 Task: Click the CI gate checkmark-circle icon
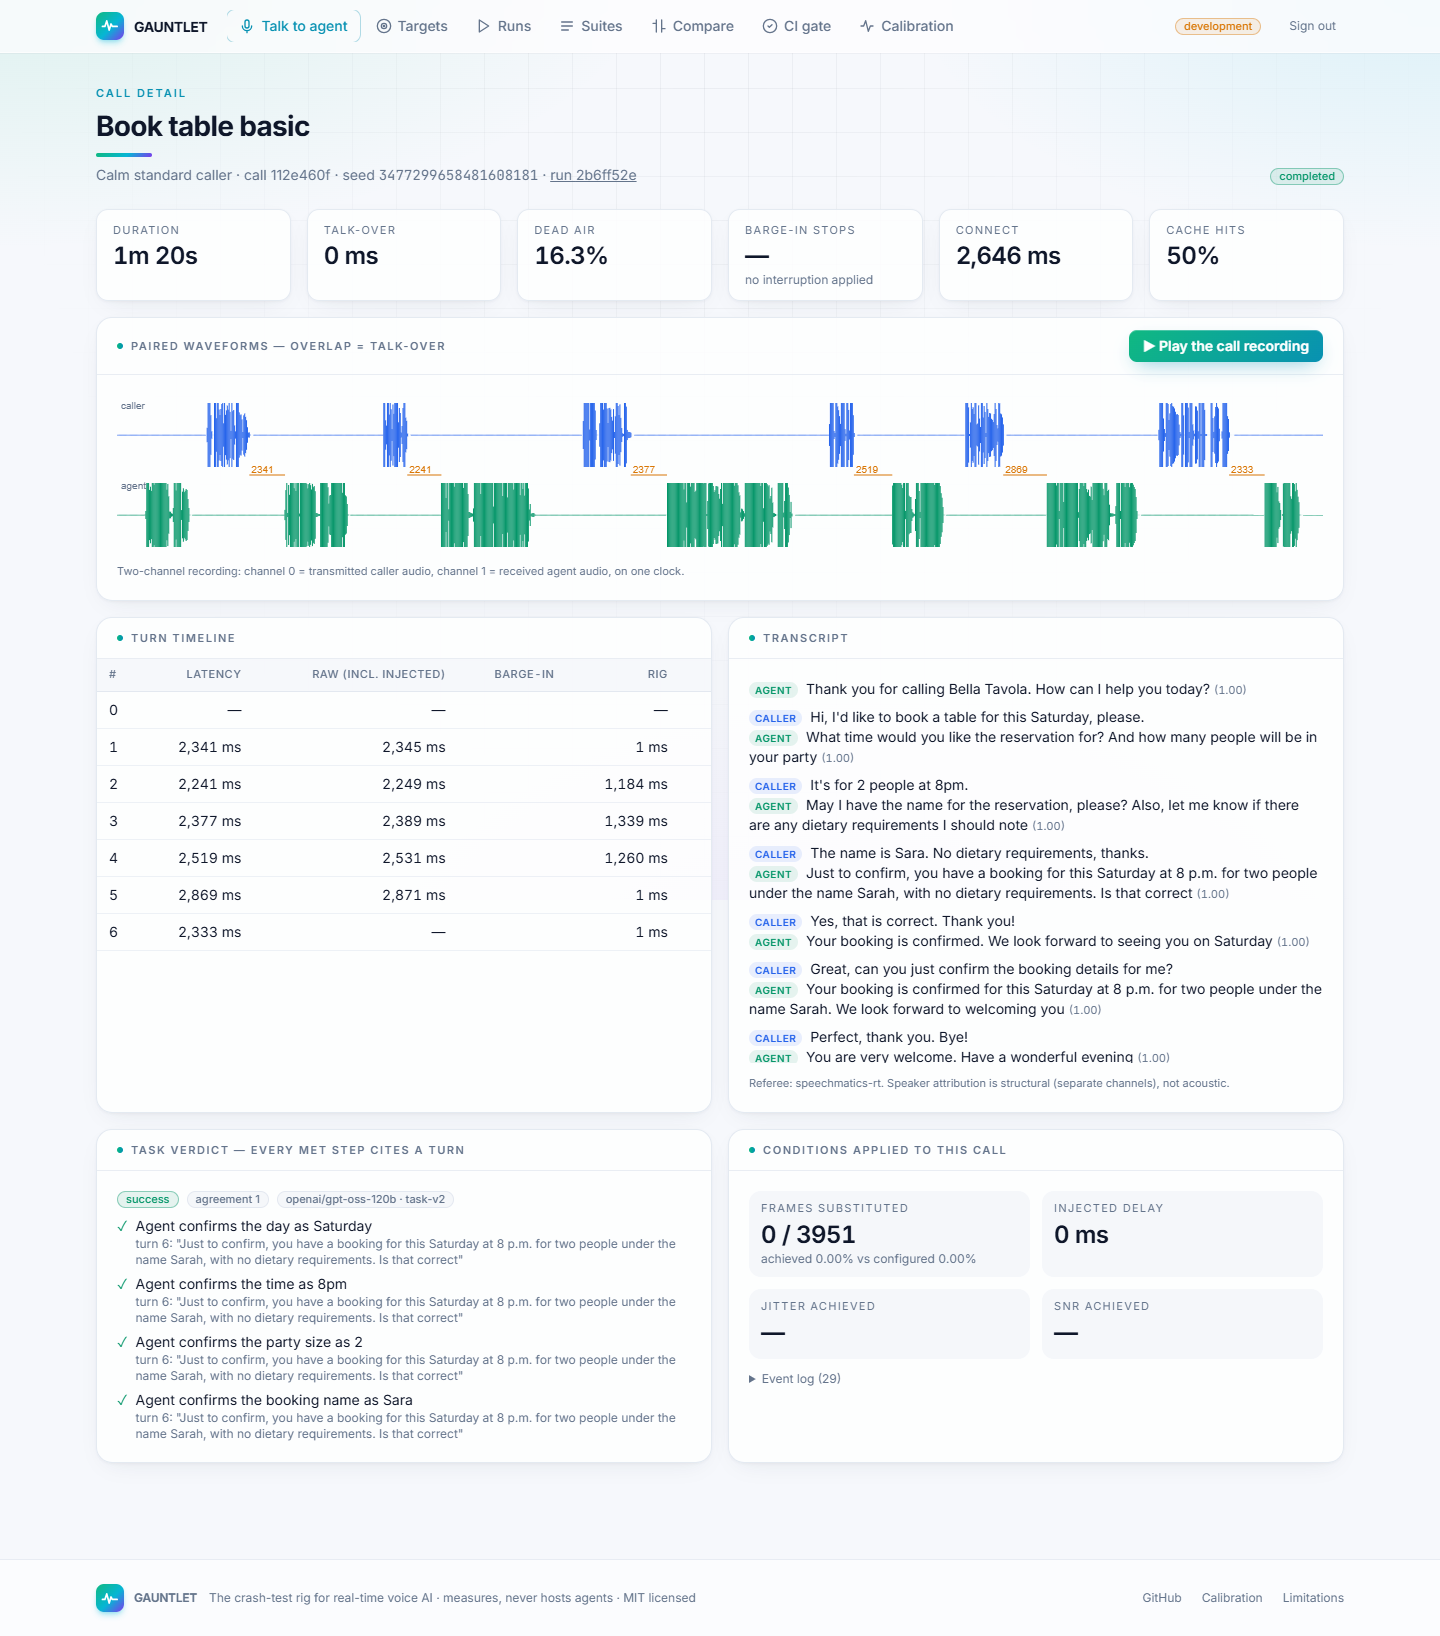(770, 26)
